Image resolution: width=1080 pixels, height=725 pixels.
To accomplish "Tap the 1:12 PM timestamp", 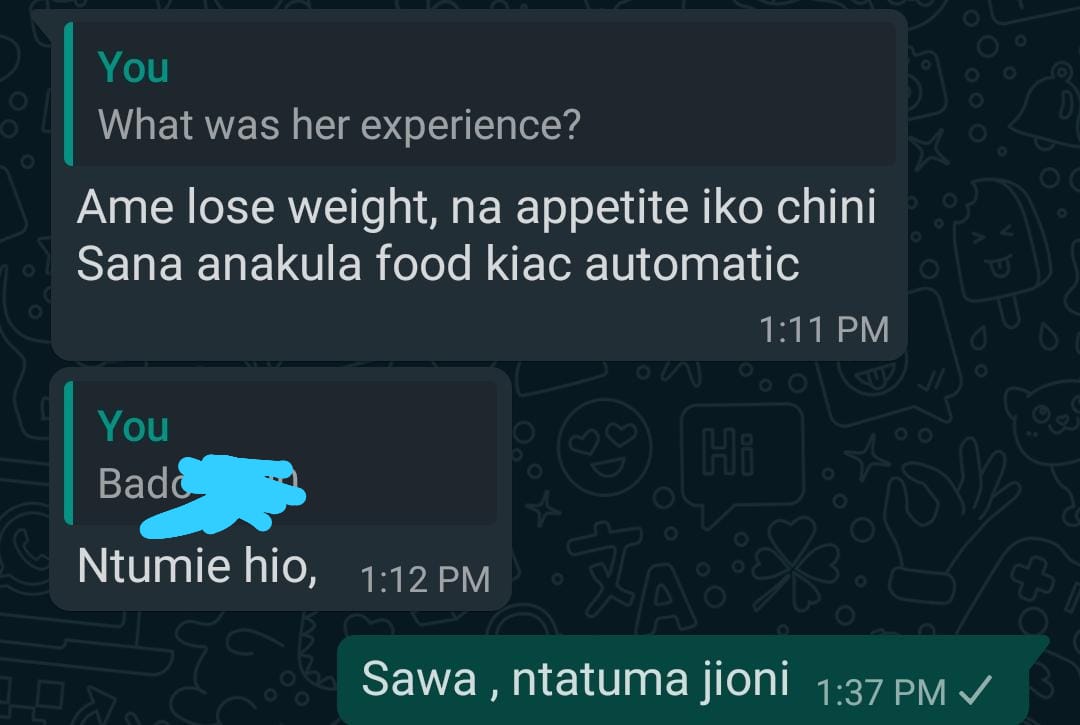I will (425, 580).
